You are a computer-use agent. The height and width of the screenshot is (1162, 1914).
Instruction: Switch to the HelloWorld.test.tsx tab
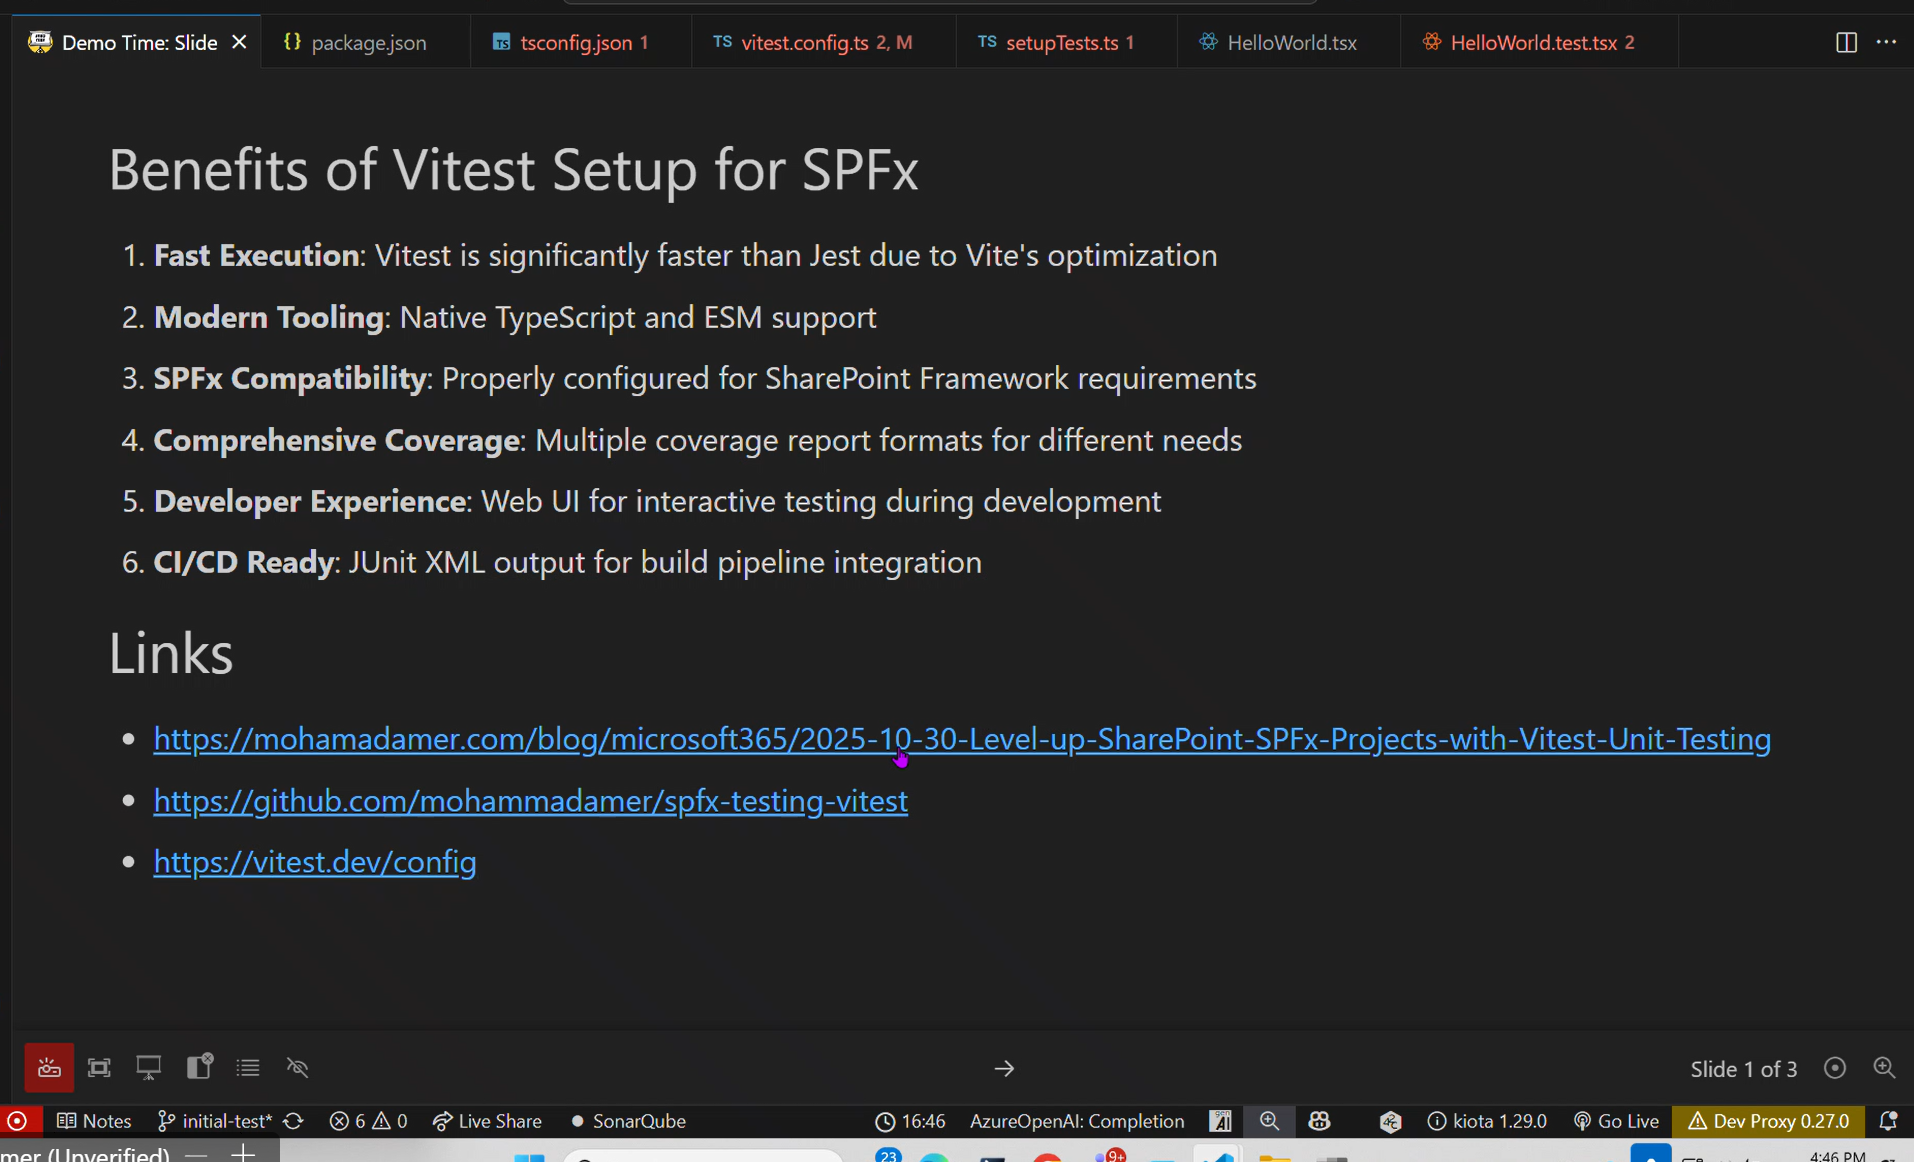tap(1532, 43)
